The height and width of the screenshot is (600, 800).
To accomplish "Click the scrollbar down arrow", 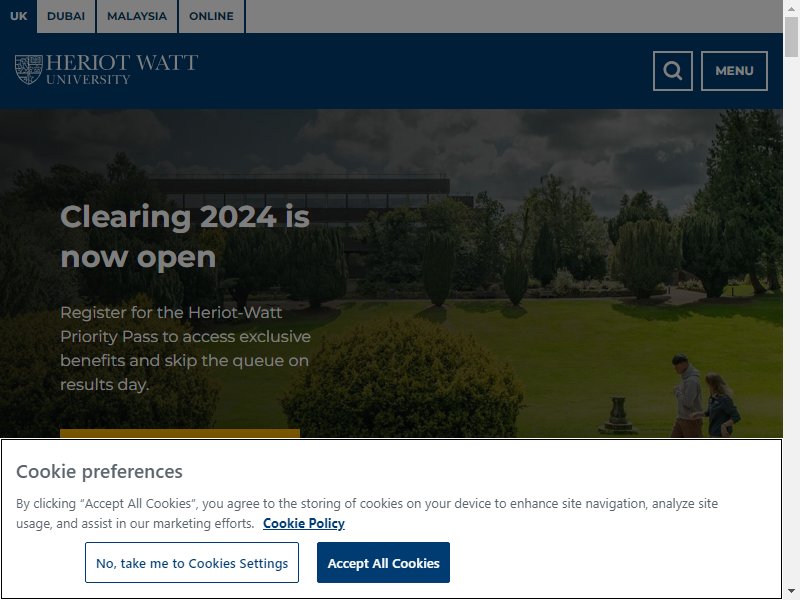I will coord(791,592).
